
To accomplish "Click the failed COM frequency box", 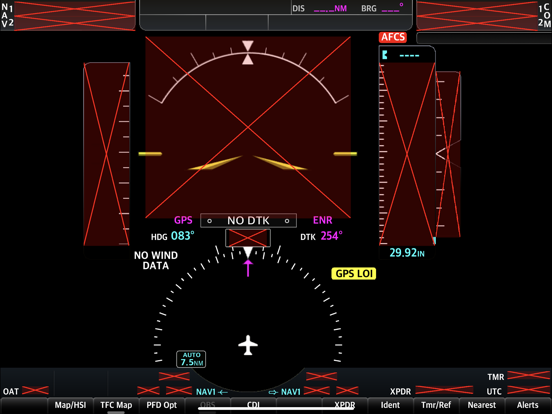I will click(477, 15).
